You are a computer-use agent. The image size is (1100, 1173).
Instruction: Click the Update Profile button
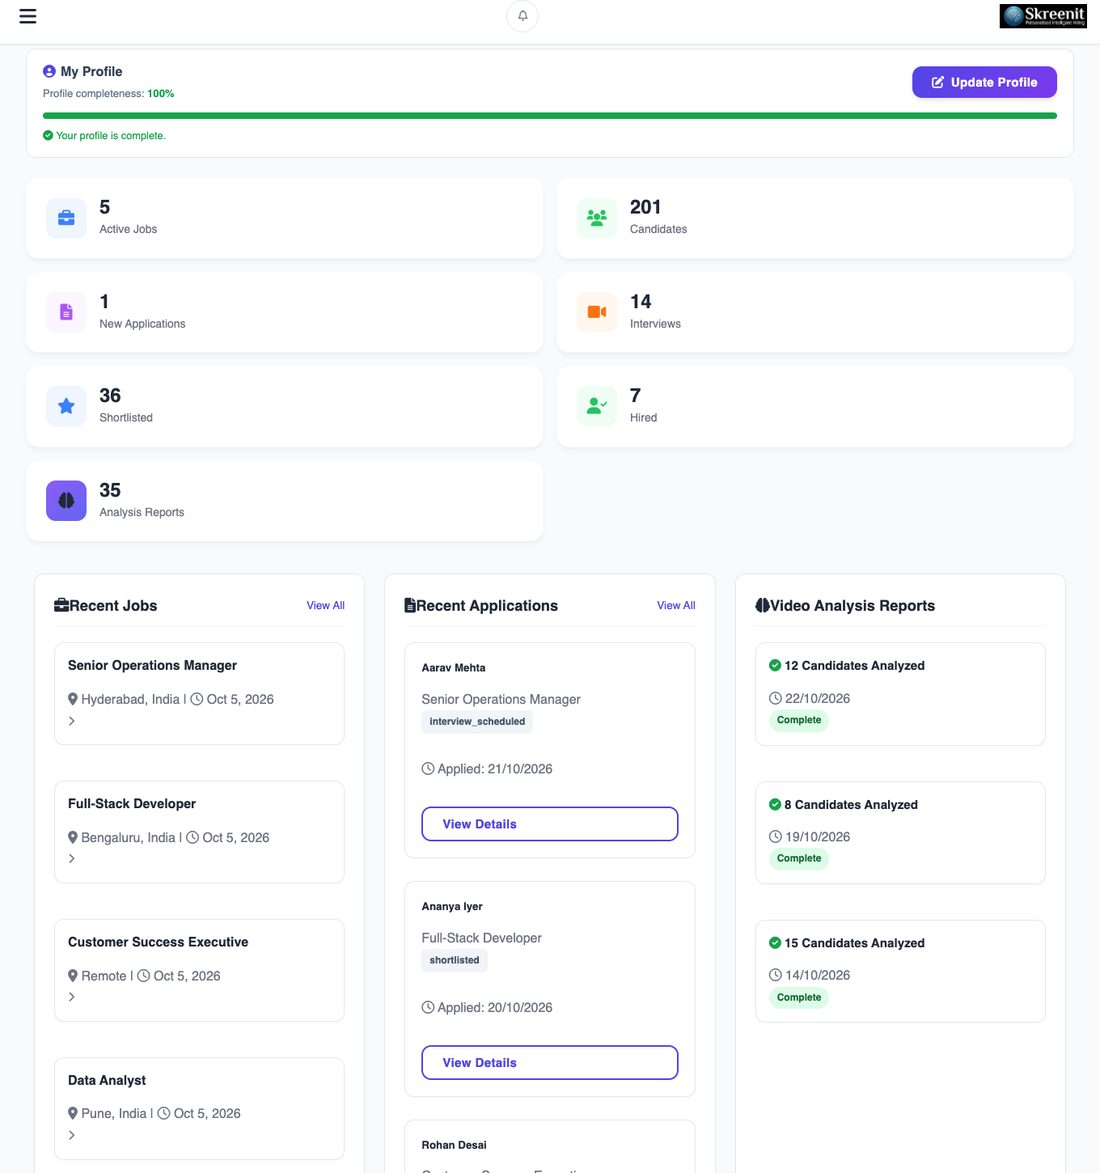click(984, 82)
